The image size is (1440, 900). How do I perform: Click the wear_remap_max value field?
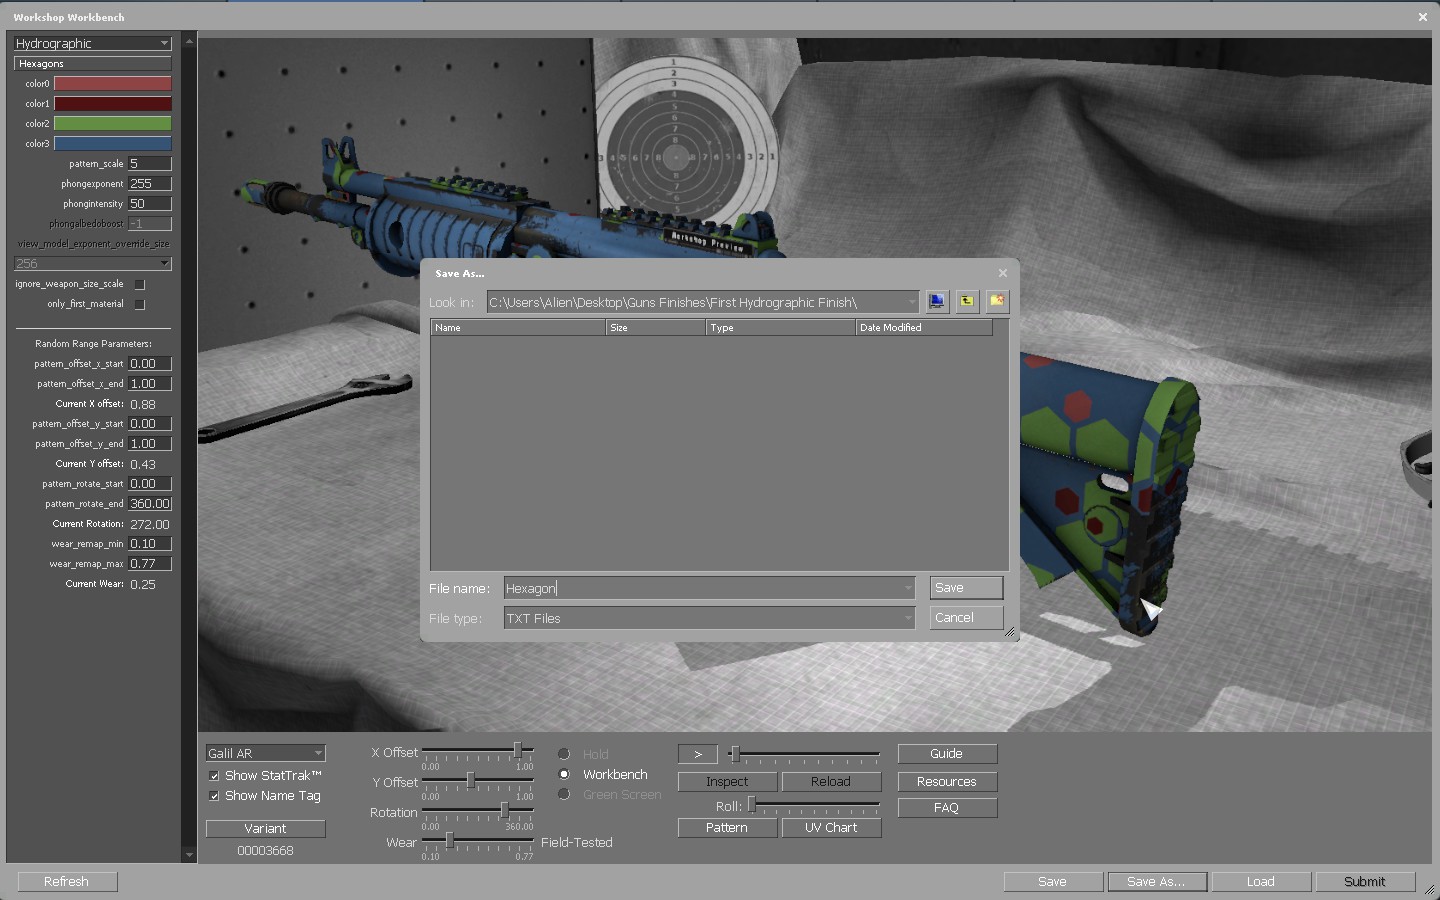pos(150,564)
